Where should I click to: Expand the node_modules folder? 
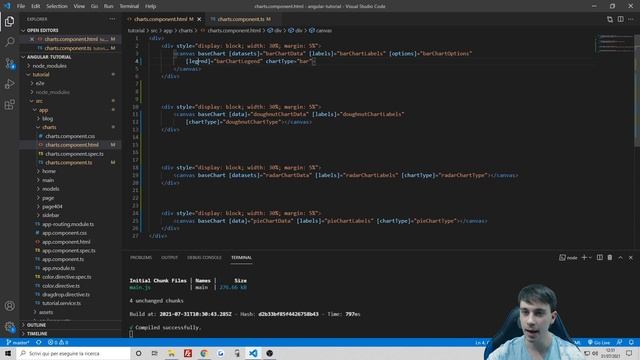(49, 66)
